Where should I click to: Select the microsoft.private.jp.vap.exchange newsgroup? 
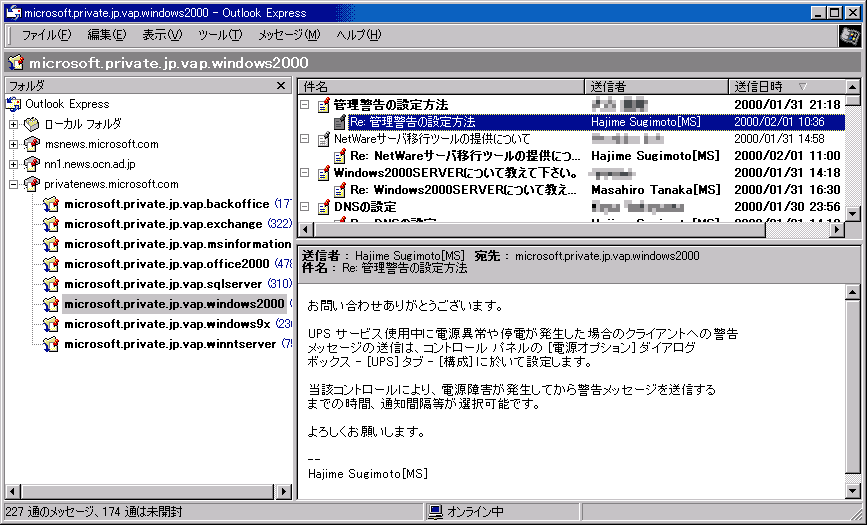[x=162, y=224]
